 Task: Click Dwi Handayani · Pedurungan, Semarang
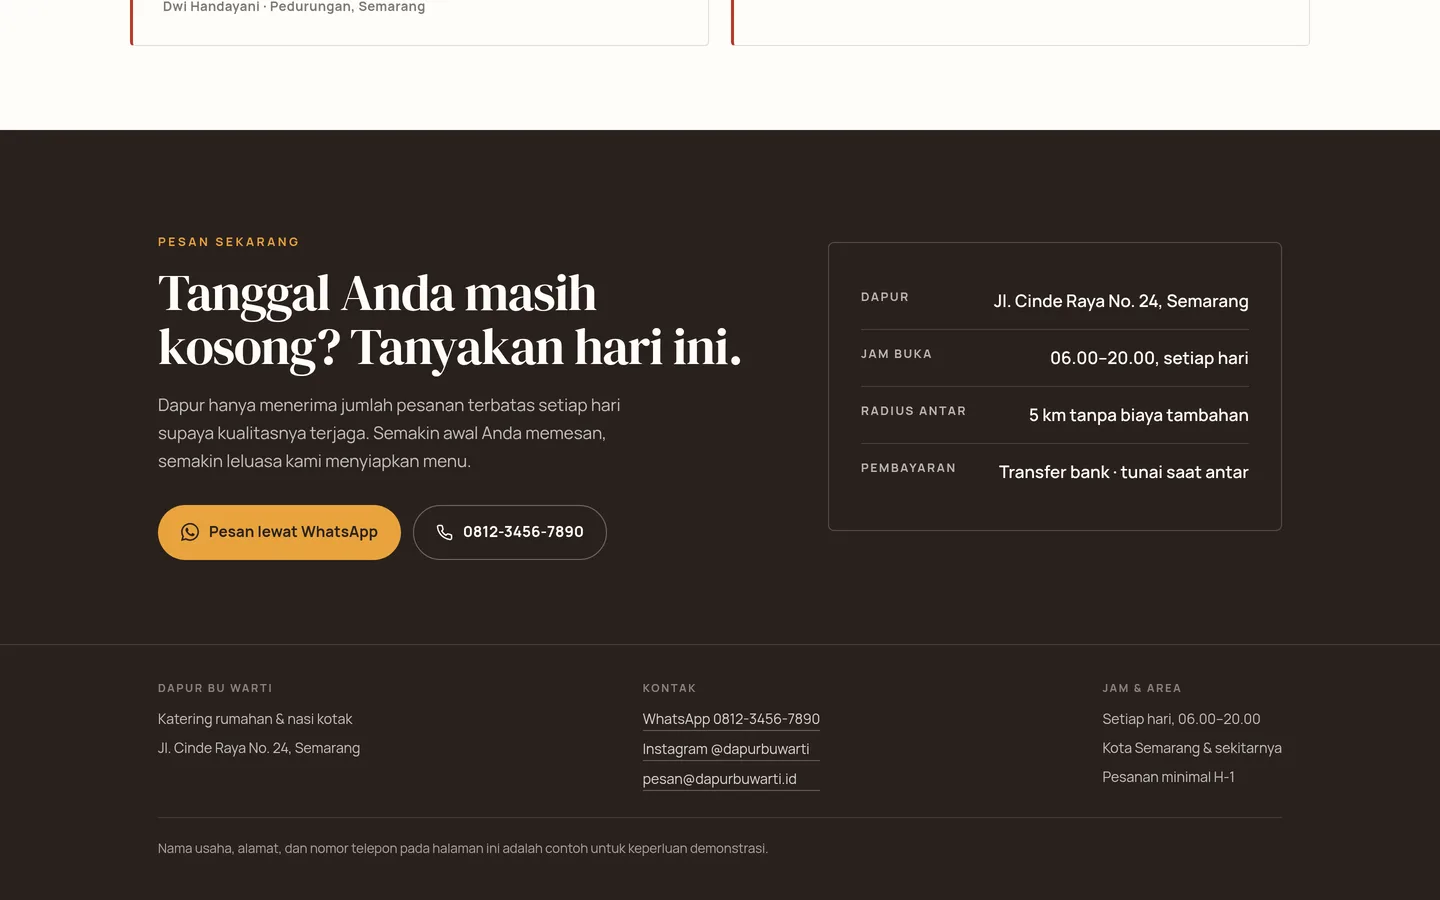[x=294, y=7]
